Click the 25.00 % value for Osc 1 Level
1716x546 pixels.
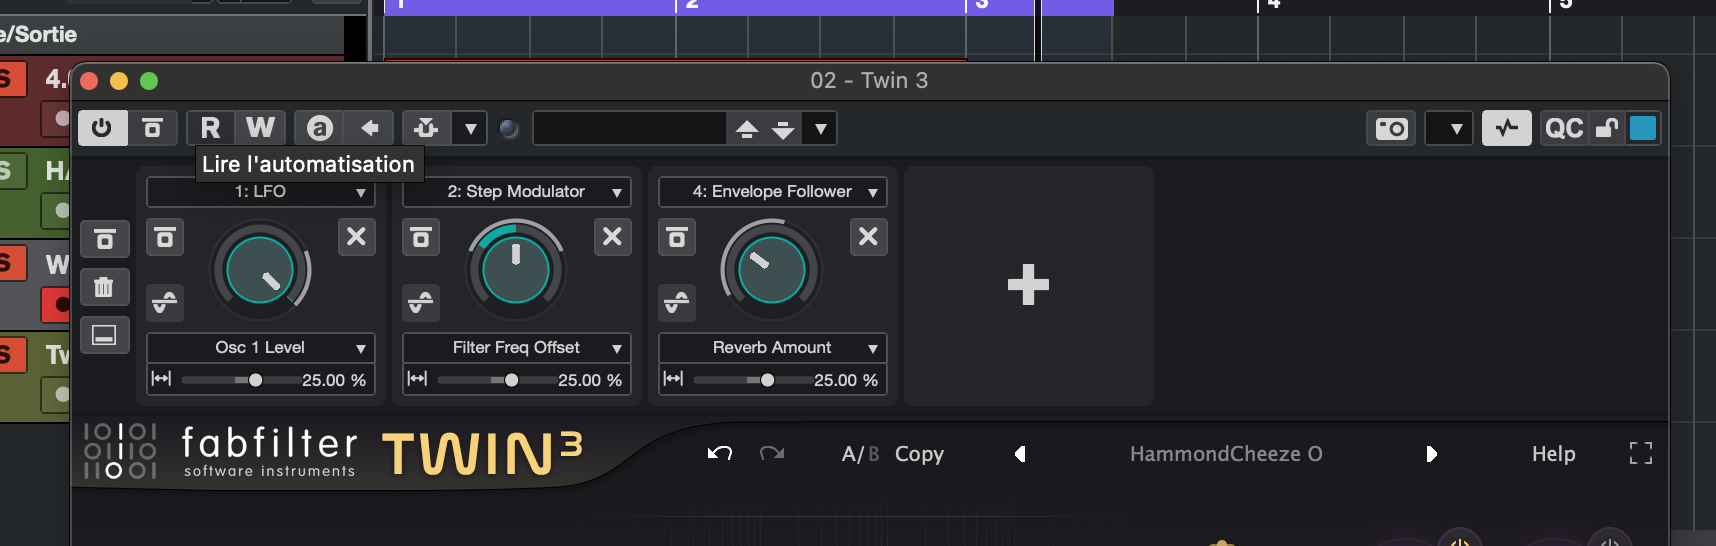[334, 380]
